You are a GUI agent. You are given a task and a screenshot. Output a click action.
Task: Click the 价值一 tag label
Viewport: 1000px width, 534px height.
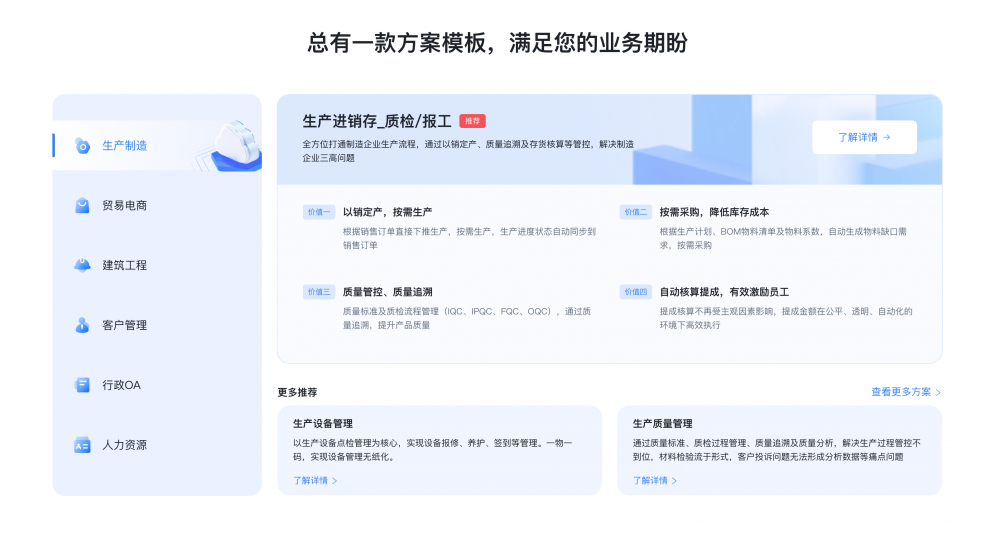click(x=318, y=212)
